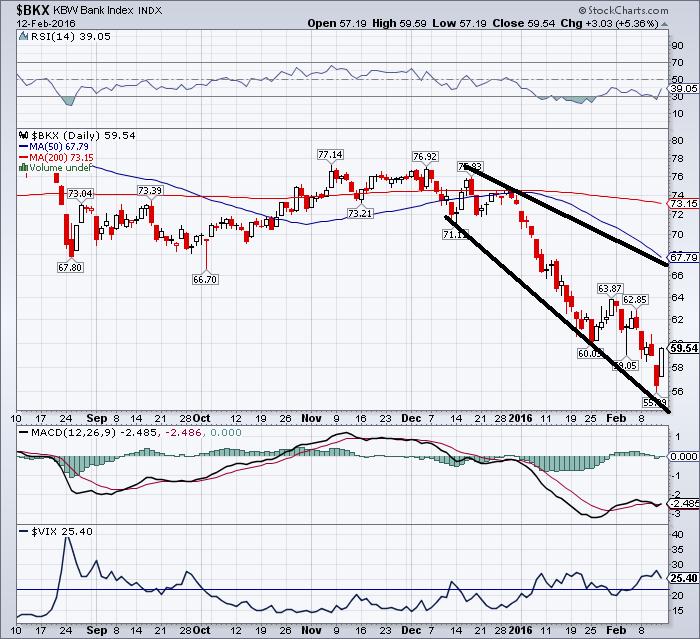Screen dimensions: 700x639
Task: Click Nov on the price chart date axis
Action: pyautogui.click(x=312, y=419)
